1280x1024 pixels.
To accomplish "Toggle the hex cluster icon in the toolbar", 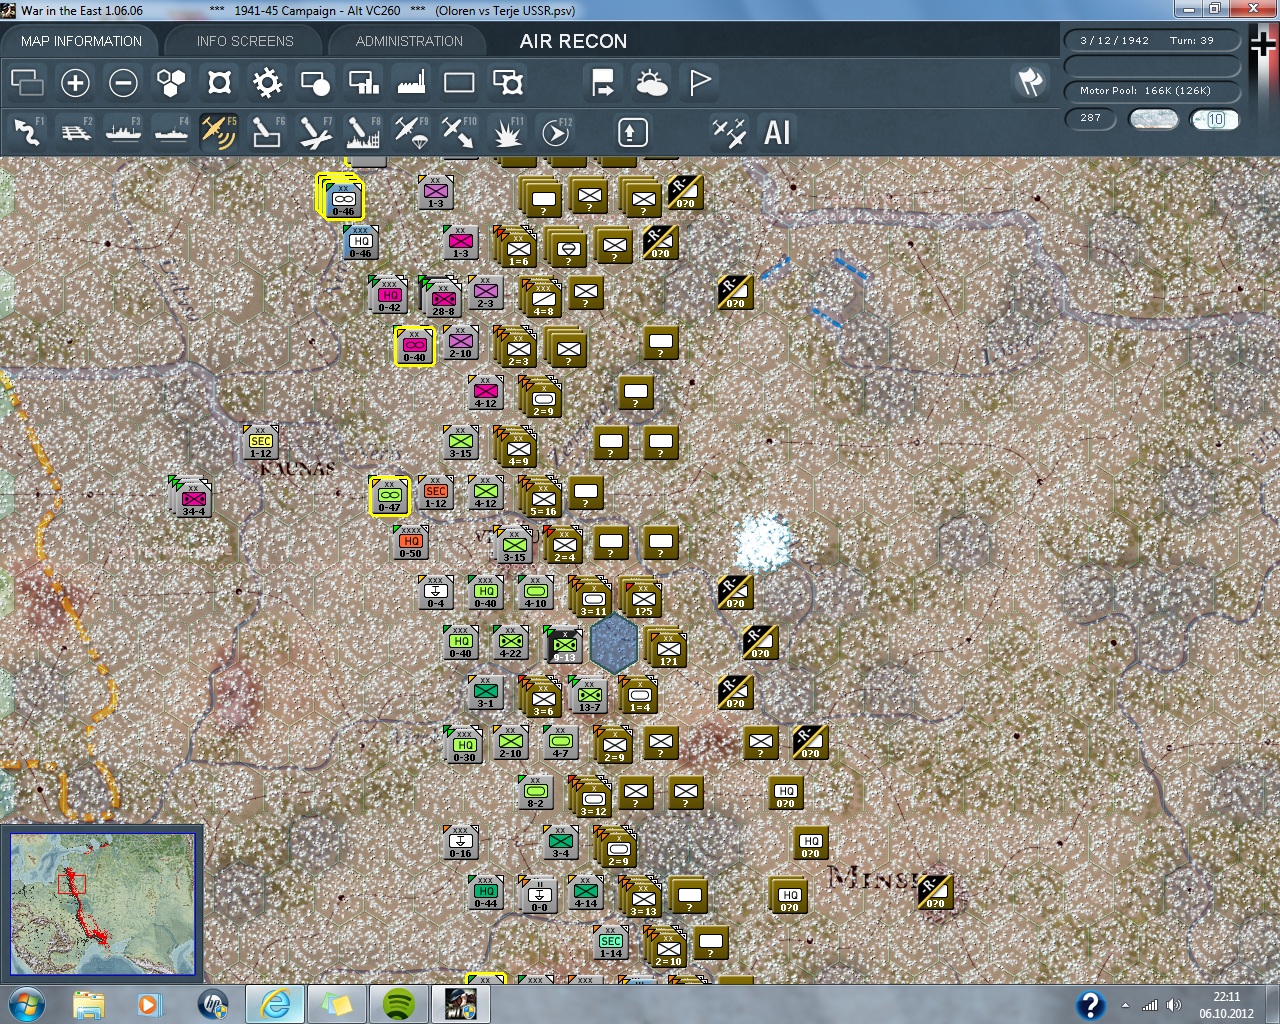I will [171, 82].
